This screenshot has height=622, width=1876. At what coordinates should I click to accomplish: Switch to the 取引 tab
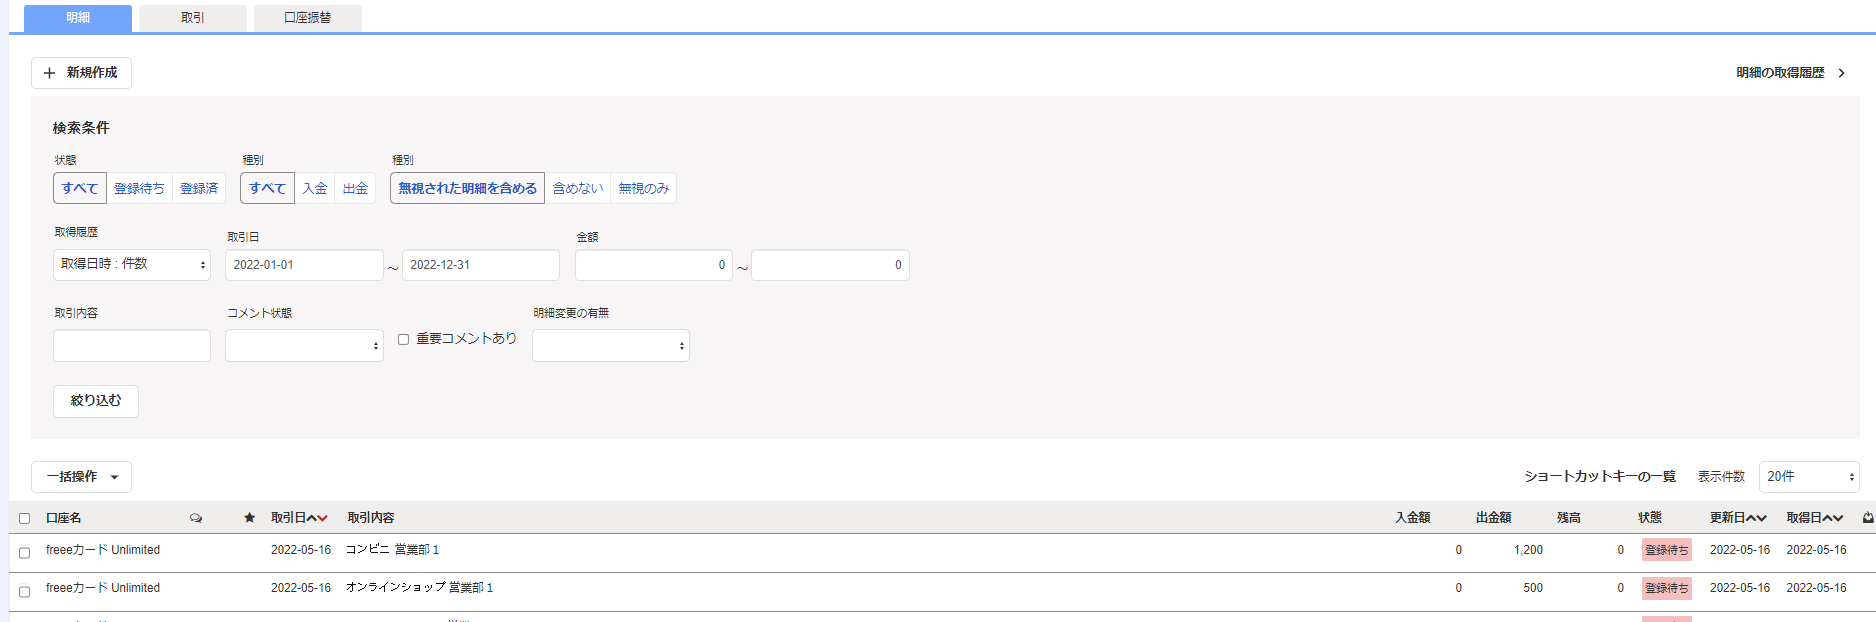click(193, 18)
